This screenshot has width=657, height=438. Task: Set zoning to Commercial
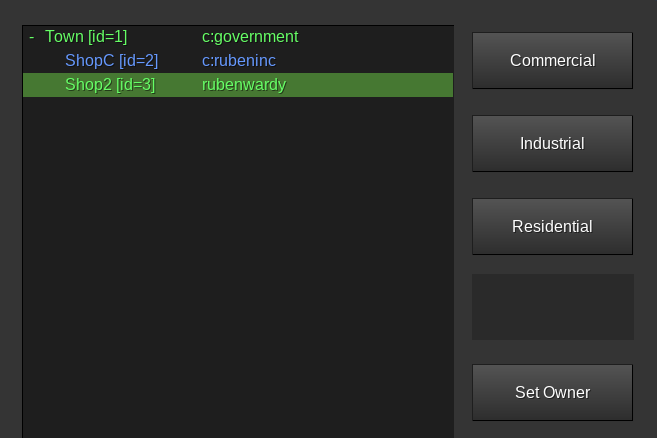(x=552, y=60)
